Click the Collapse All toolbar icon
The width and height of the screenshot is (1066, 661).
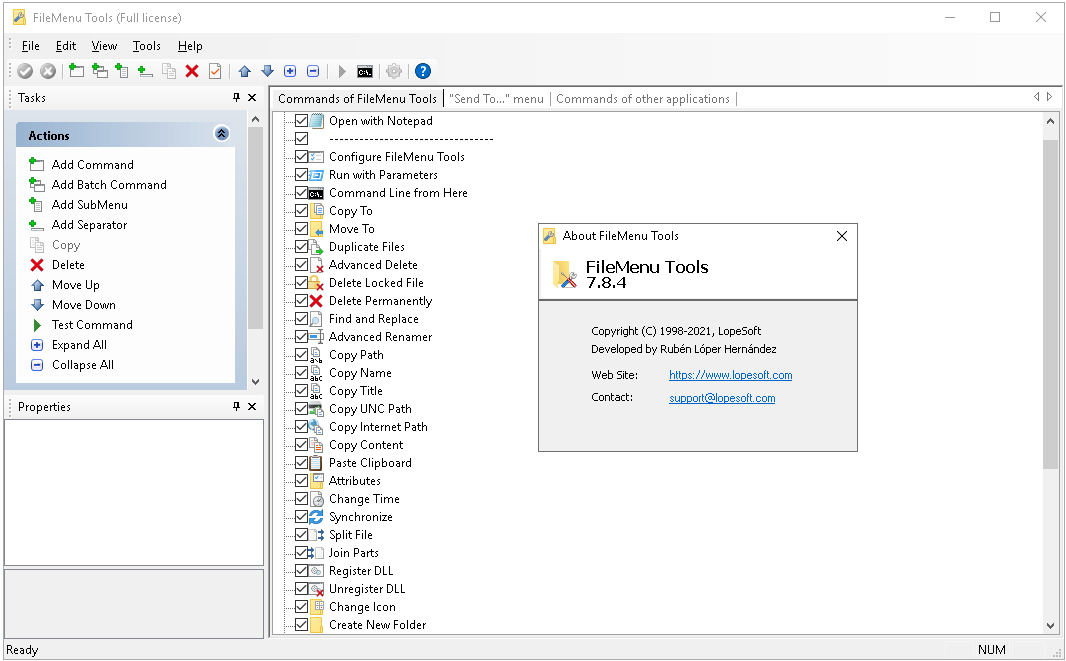(313, 71)
